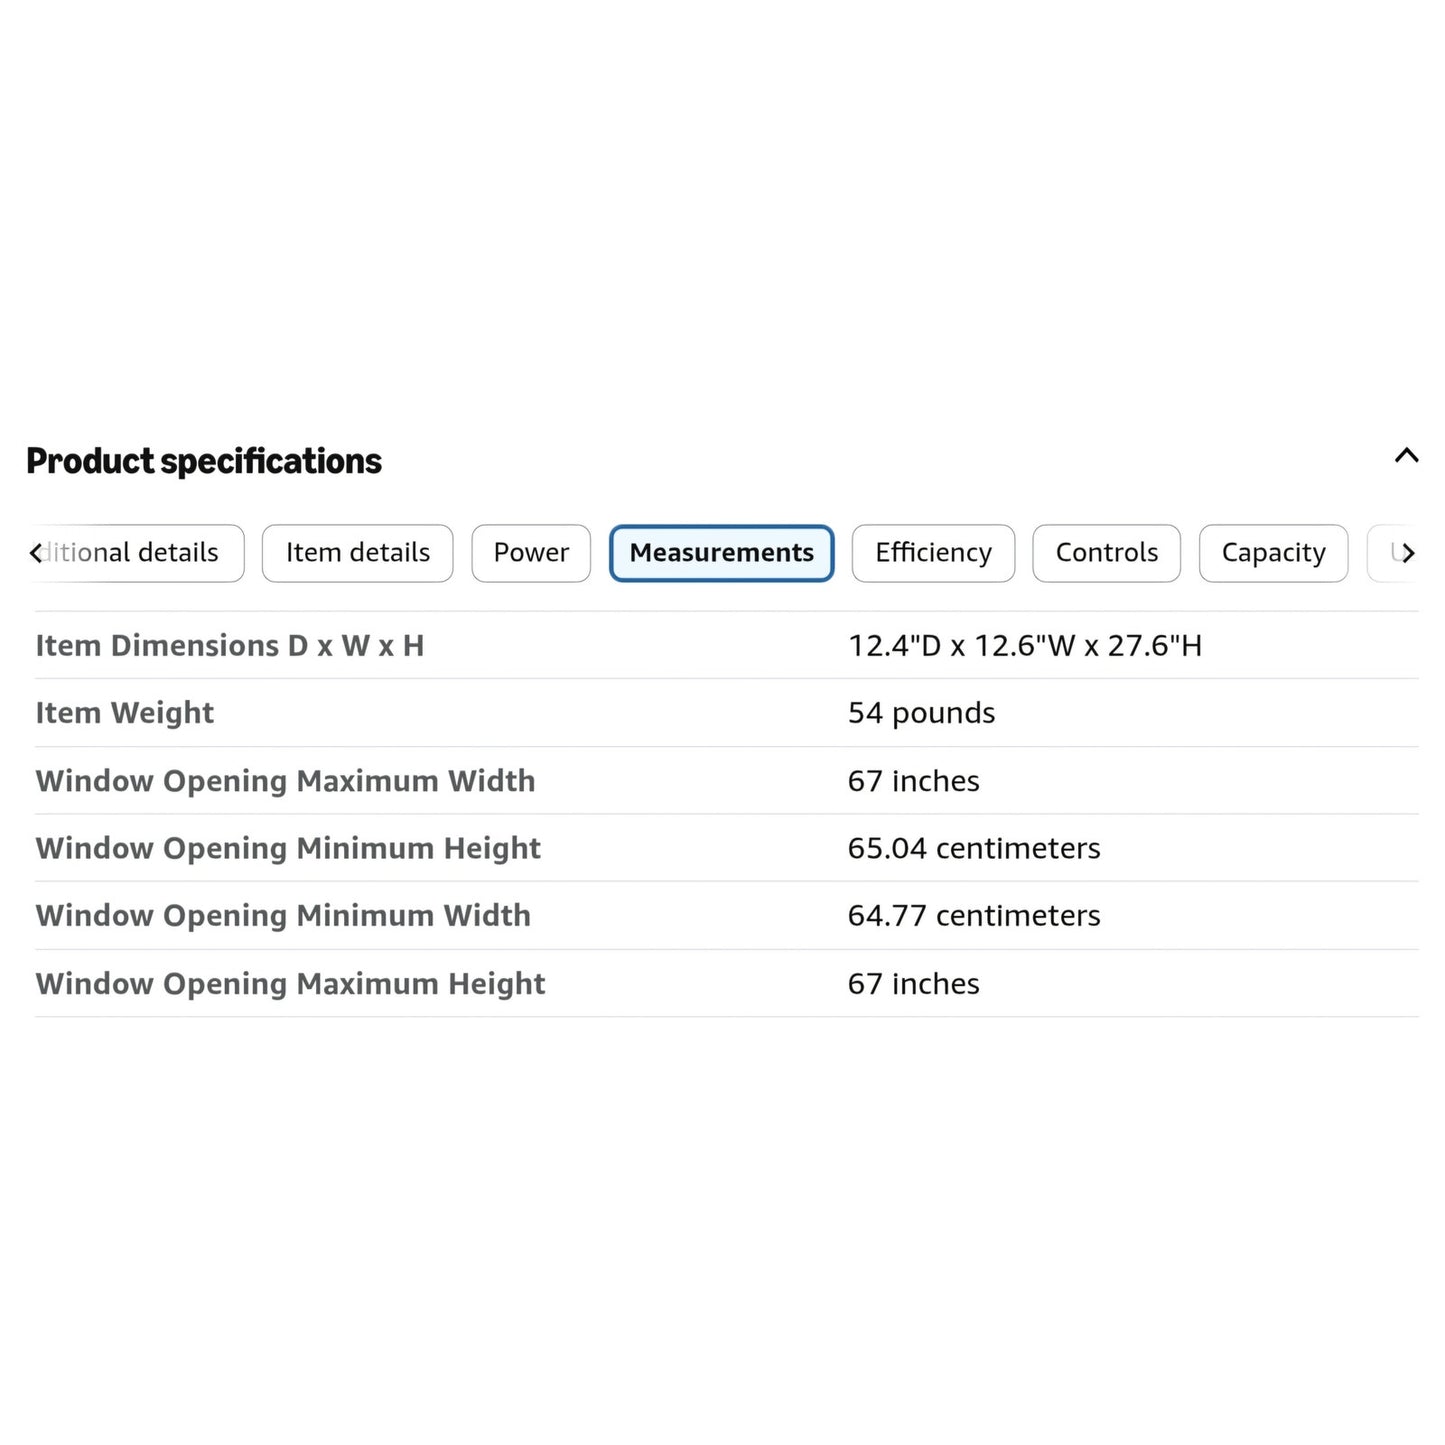Select the Measurements tab

pyautogui.click(x=722, y=553)
